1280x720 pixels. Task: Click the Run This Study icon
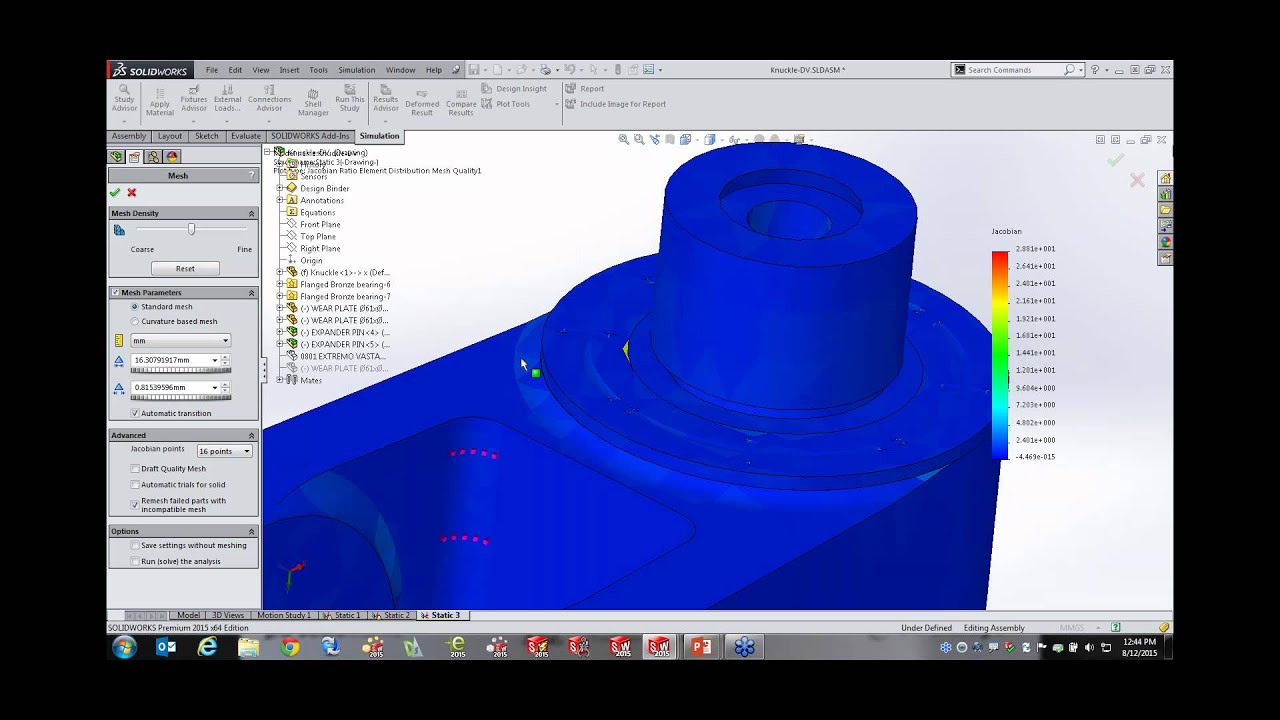[x=350, y=98]
